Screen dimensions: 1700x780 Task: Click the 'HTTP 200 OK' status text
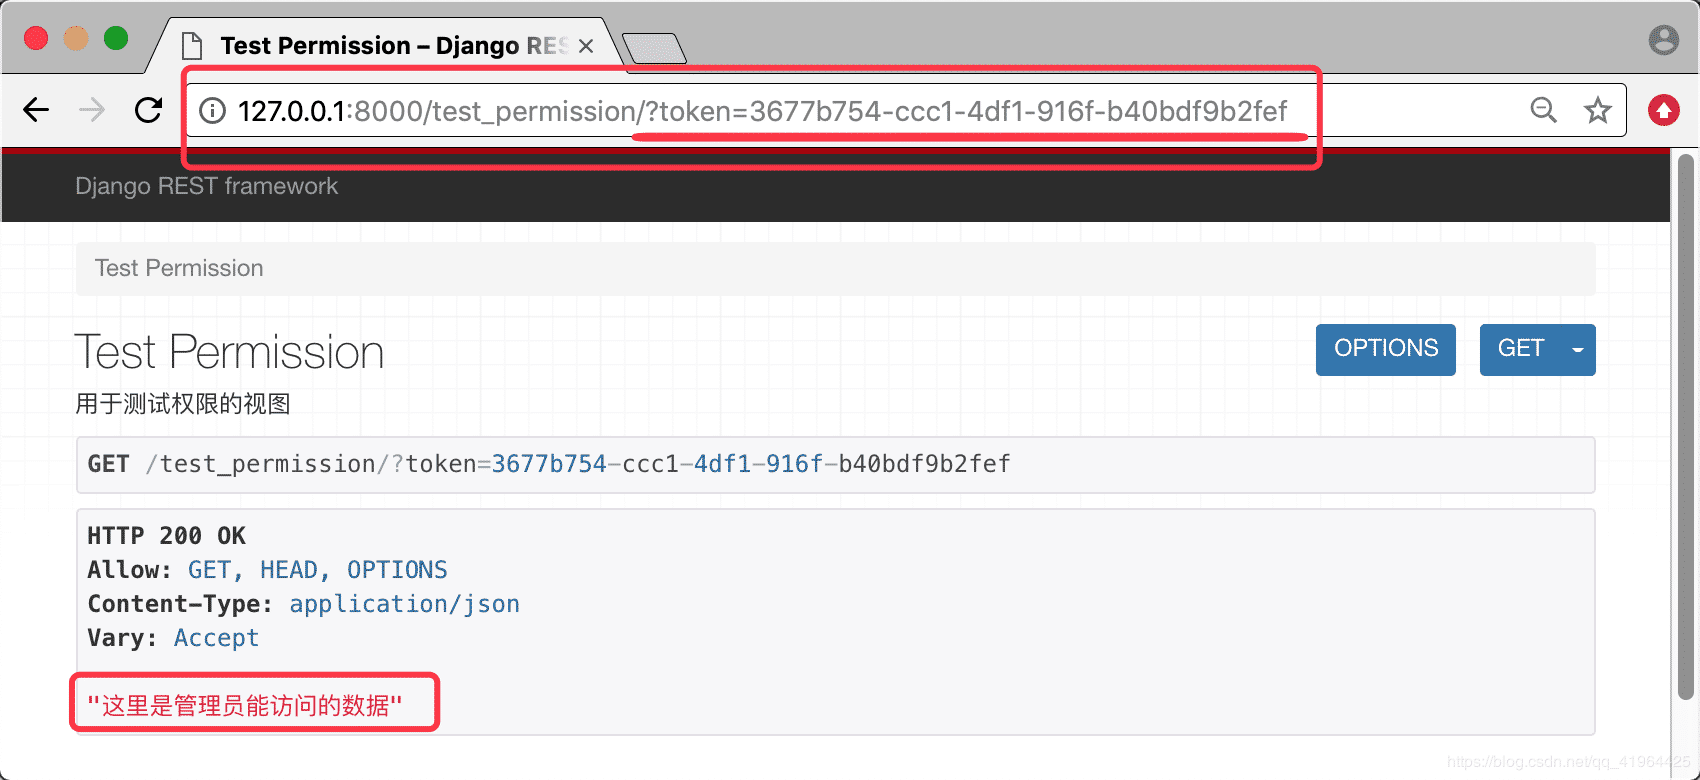pyautogui.click(x=166, y=536)
